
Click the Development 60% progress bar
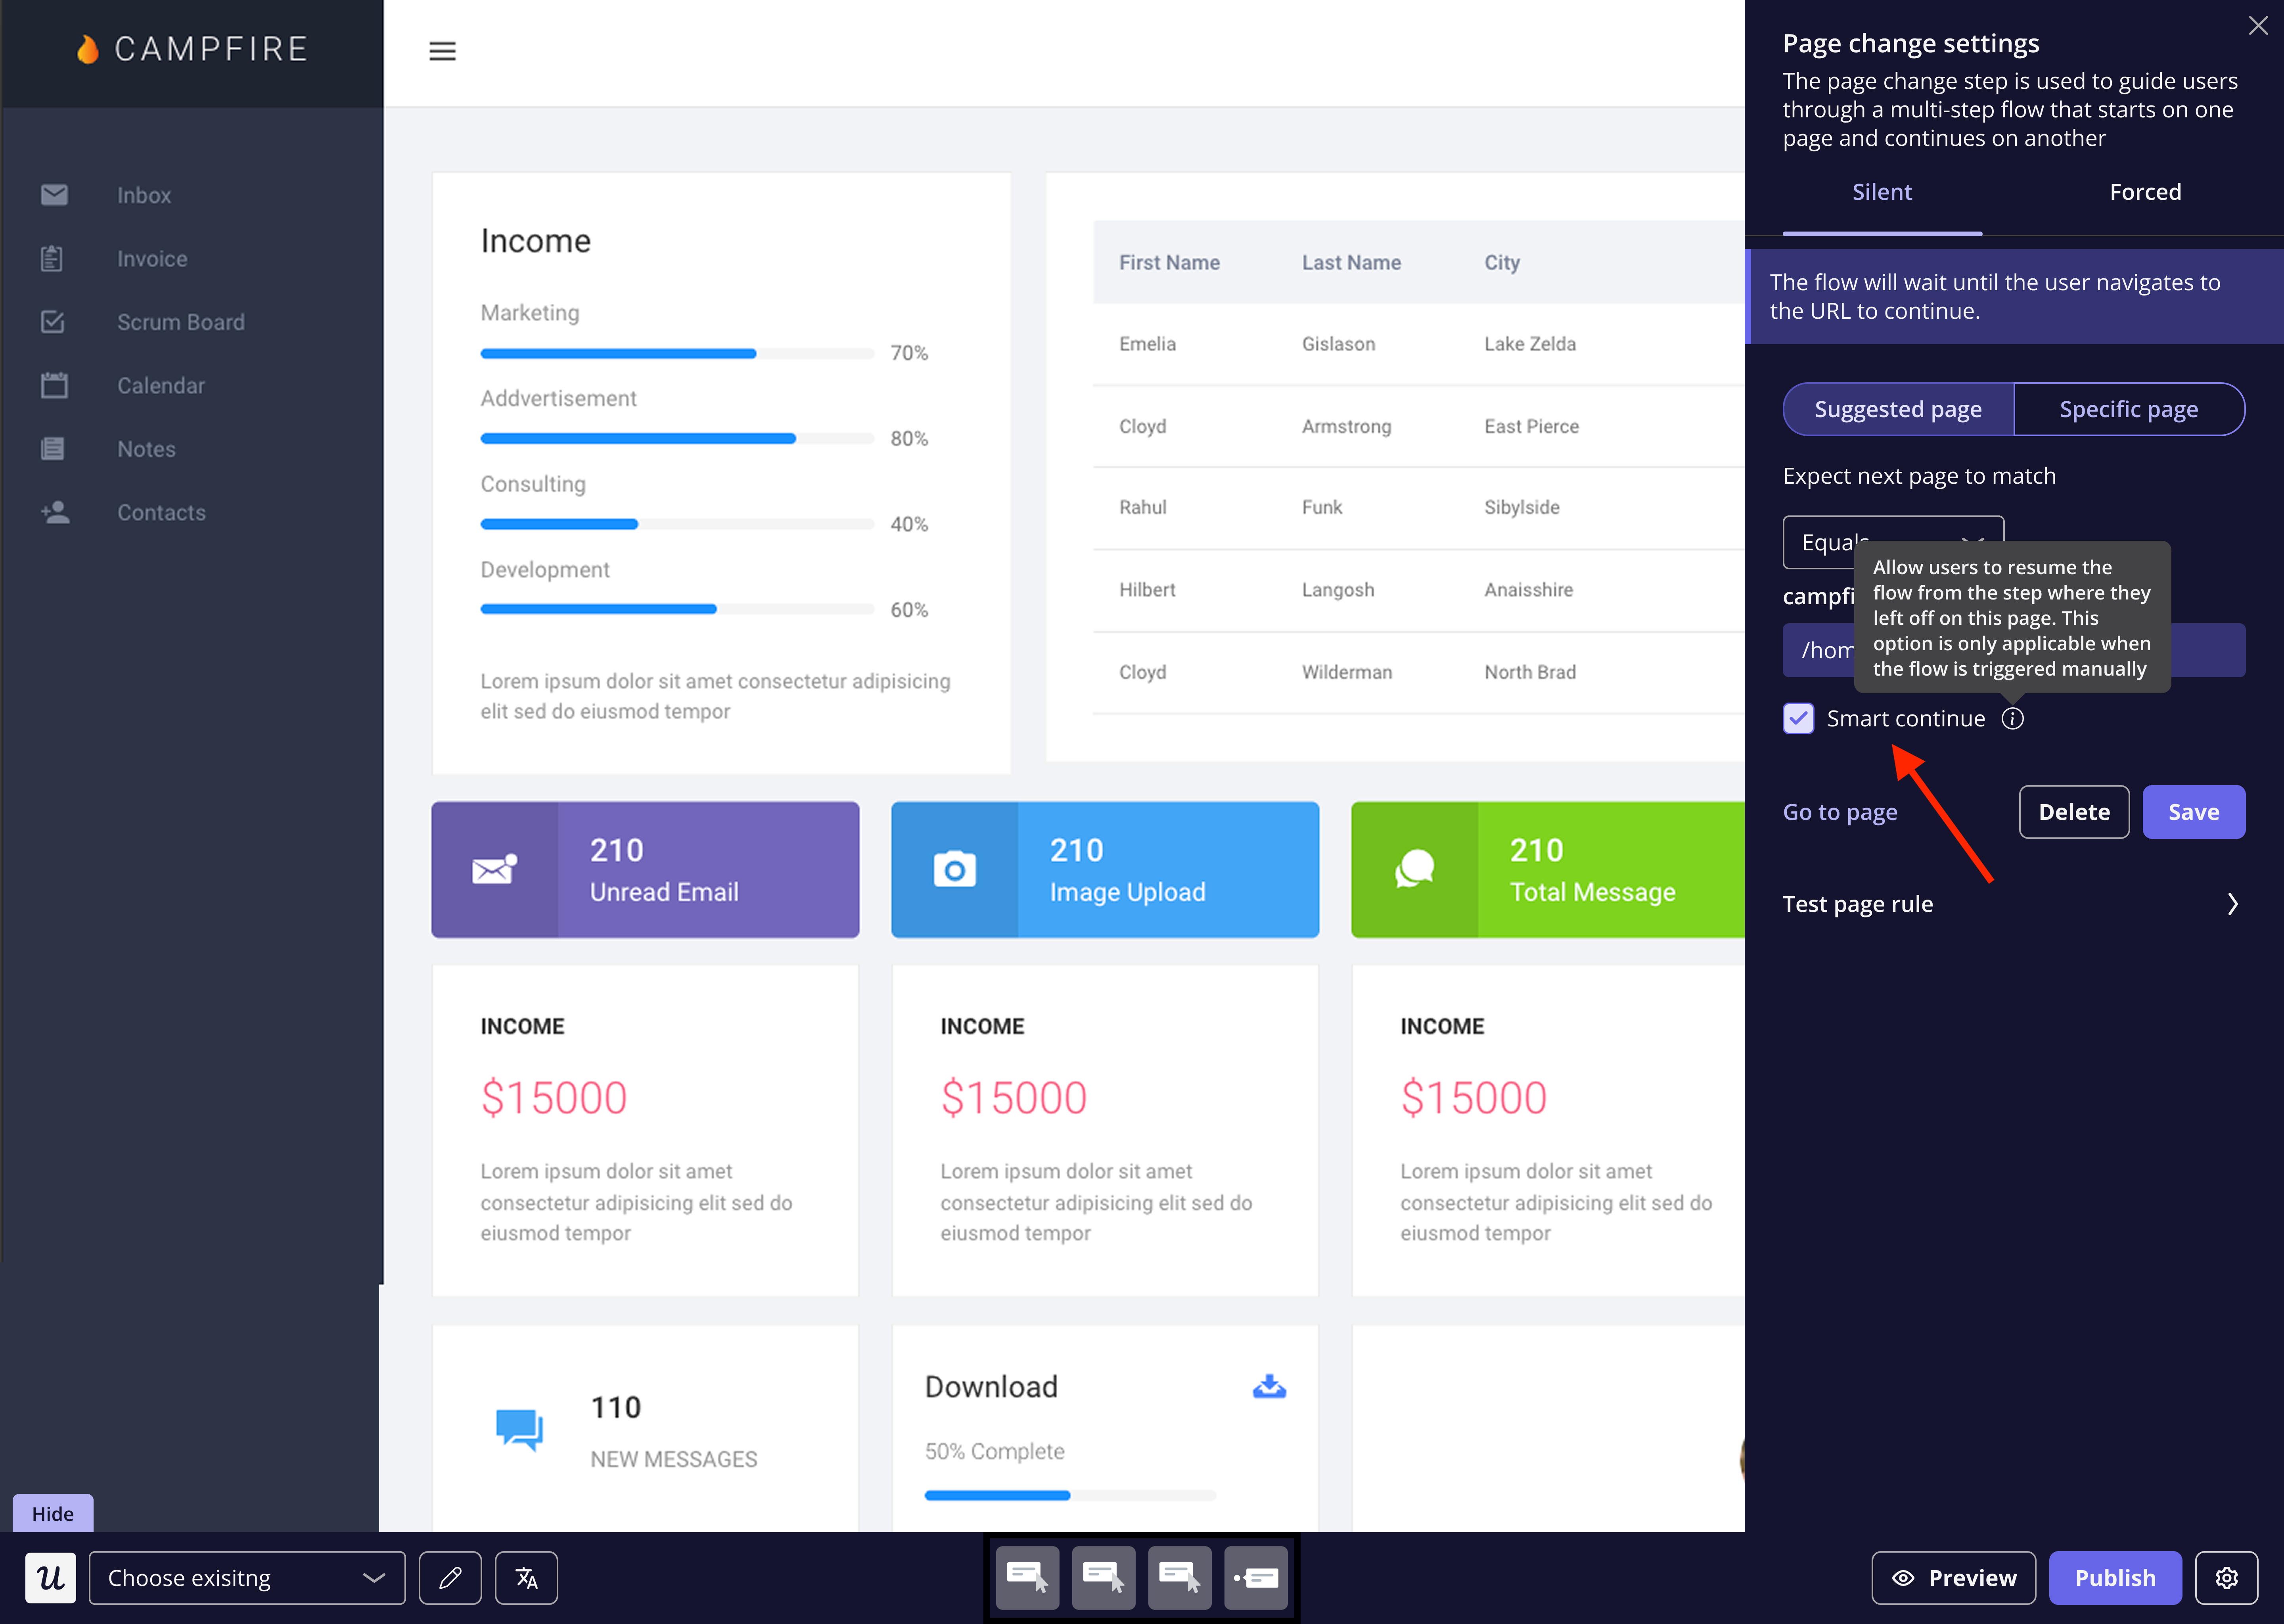point(677,609)
